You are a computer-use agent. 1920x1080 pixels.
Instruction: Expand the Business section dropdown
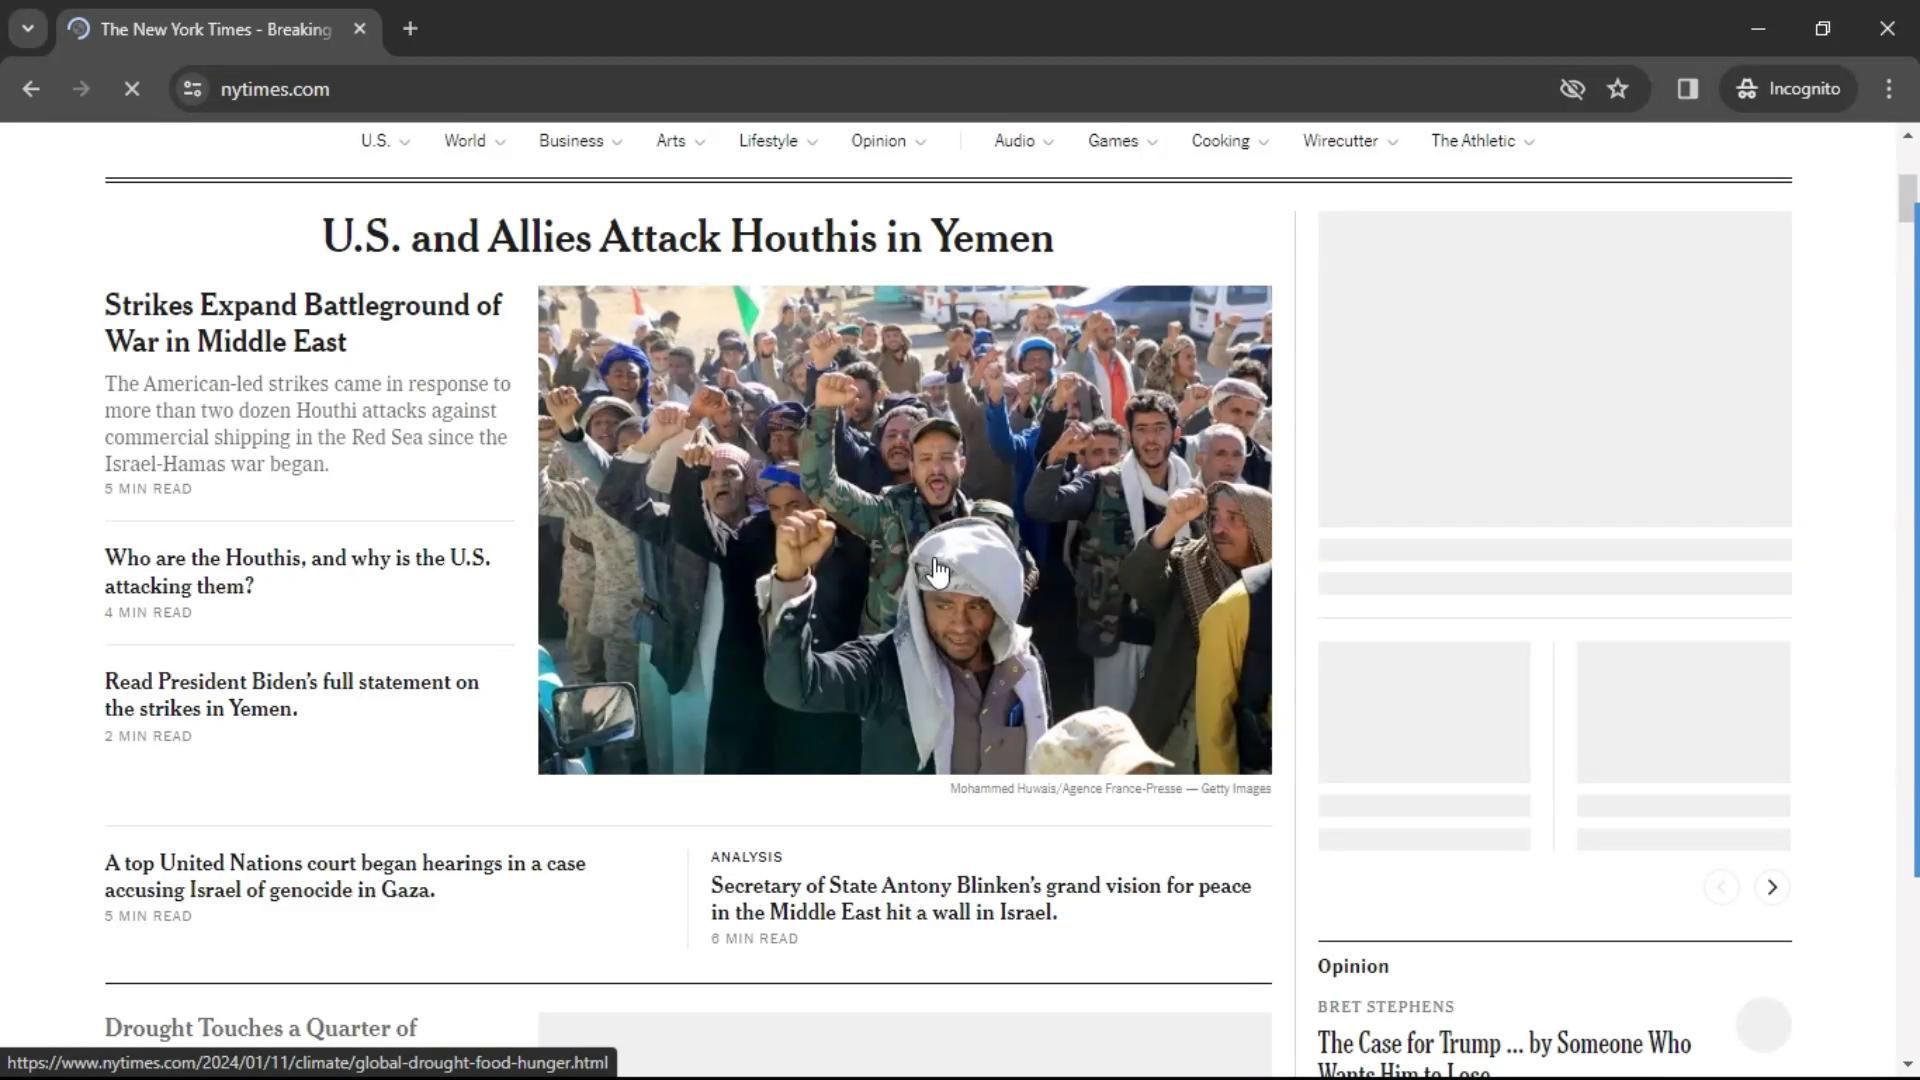pos(580,141)
